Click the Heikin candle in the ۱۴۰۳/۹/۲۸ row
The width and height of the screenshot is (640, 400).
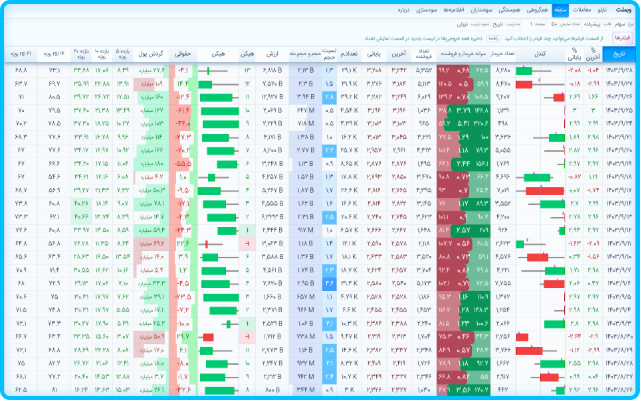click(x=213, y=71)
